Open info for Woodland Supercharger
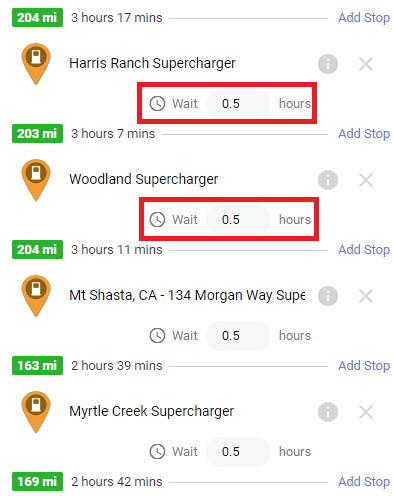The height and width of the screenshot is (496, 394). pyautogui.click(x=328, y=180)
